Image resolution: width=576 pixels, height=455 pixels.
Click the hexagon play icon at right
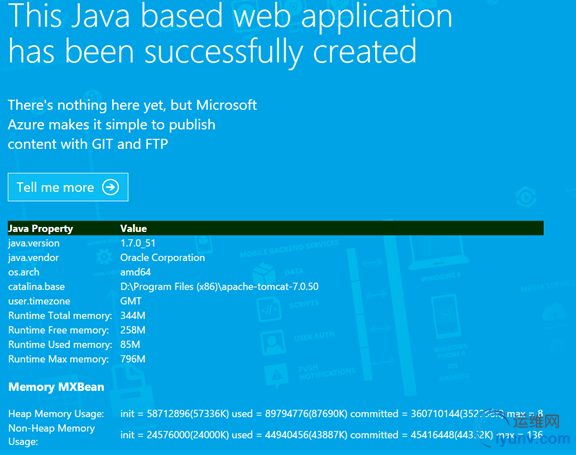coord(526,197)
